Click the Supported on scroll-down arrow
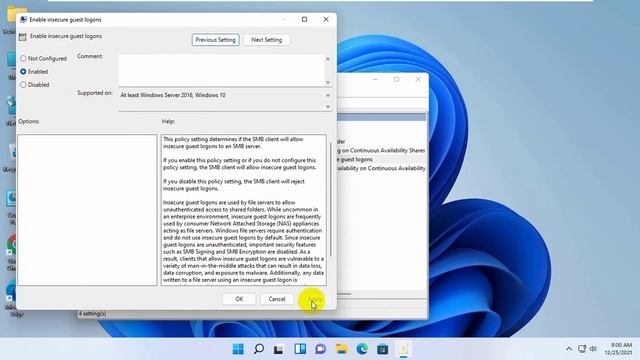Screen dimensions: 640x360 [328, 107]
